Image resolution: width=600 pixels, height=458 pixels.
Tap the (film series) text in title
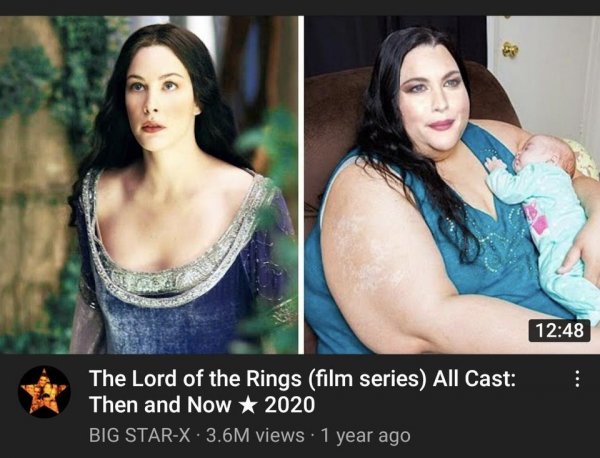(x=367, y=379)
